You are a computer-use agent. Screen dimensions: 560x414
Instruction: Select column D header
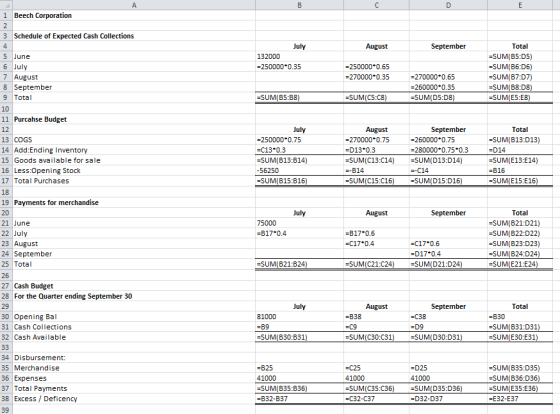[448, 5]
